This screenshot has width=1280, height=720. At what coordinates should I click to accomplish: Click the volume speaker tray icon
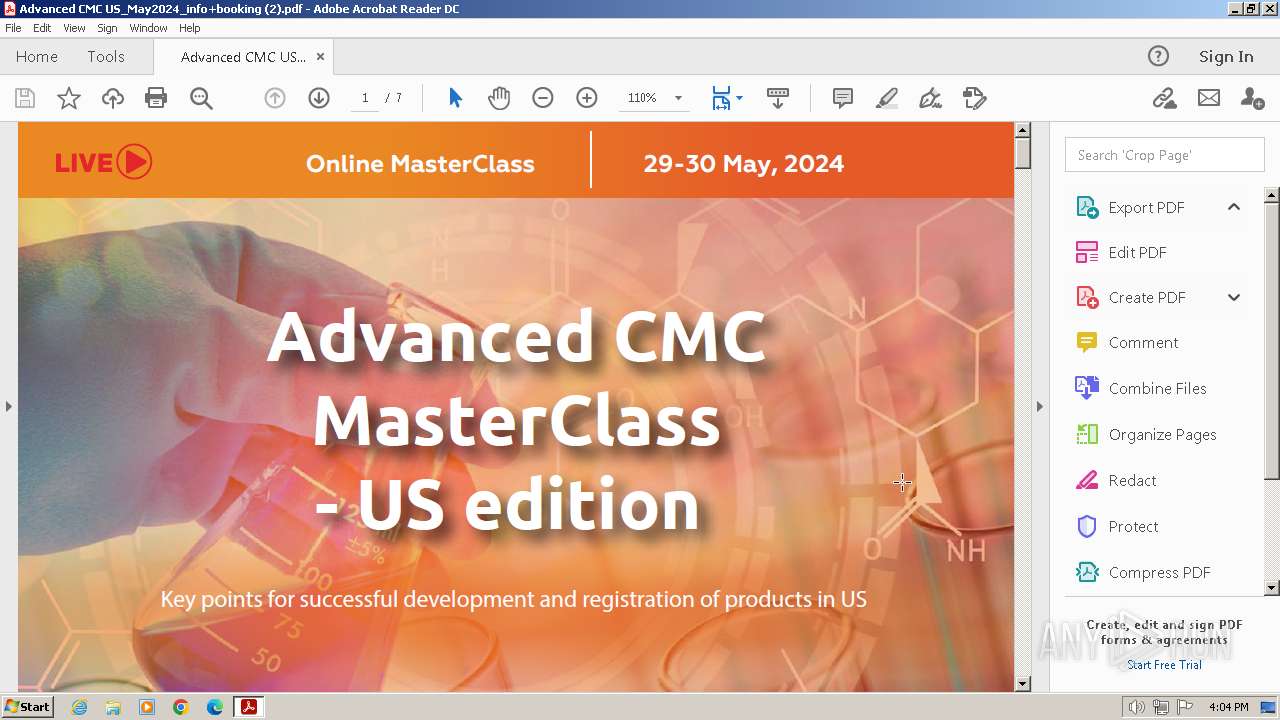point(1137,707)
